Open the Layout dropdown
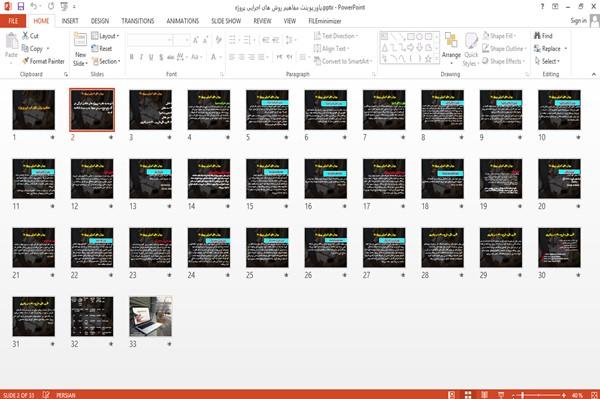Viewport: 600px width, 399px height. tap(105, 36)
